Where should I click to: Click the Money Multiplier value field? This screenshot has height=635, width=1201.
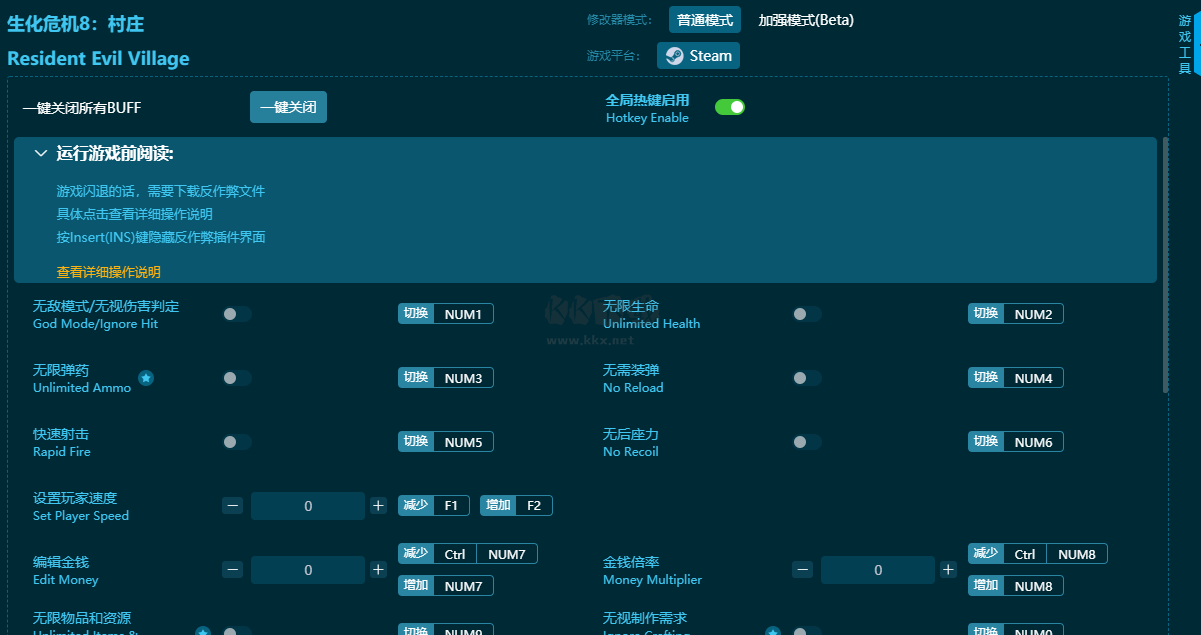tap(878, 570)
